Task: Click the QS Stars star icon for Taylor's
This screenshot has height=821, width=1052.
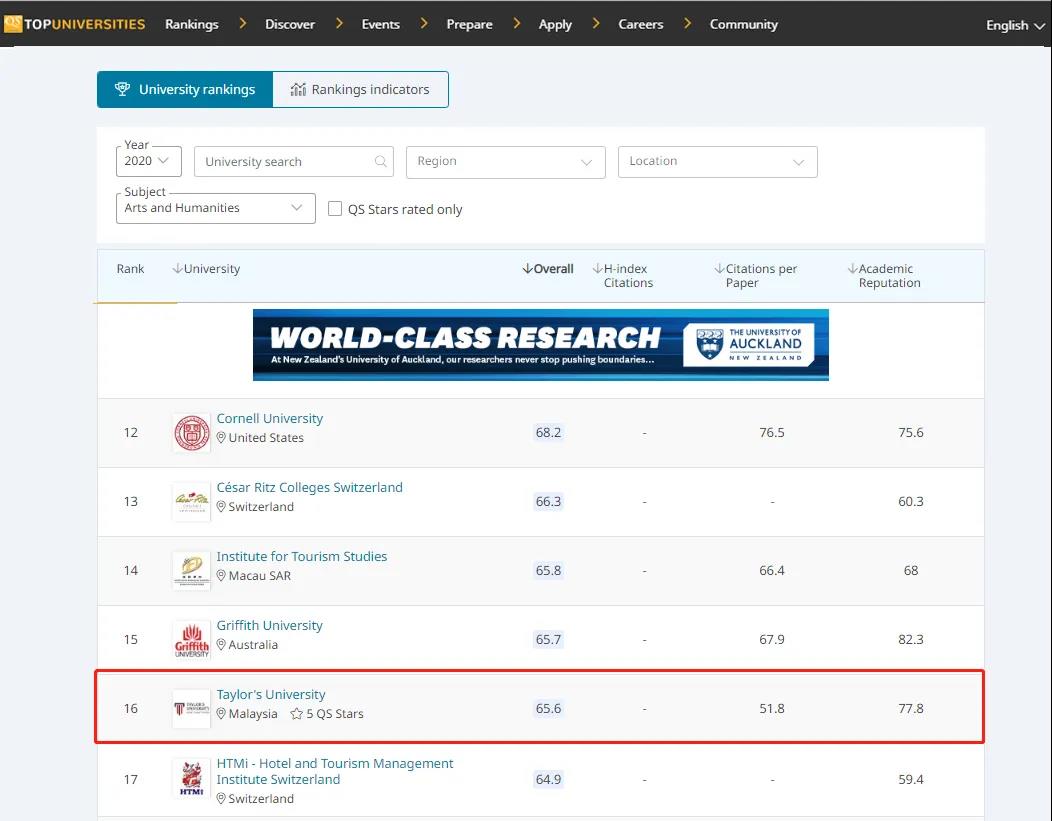Action: [x=297, y=714]
